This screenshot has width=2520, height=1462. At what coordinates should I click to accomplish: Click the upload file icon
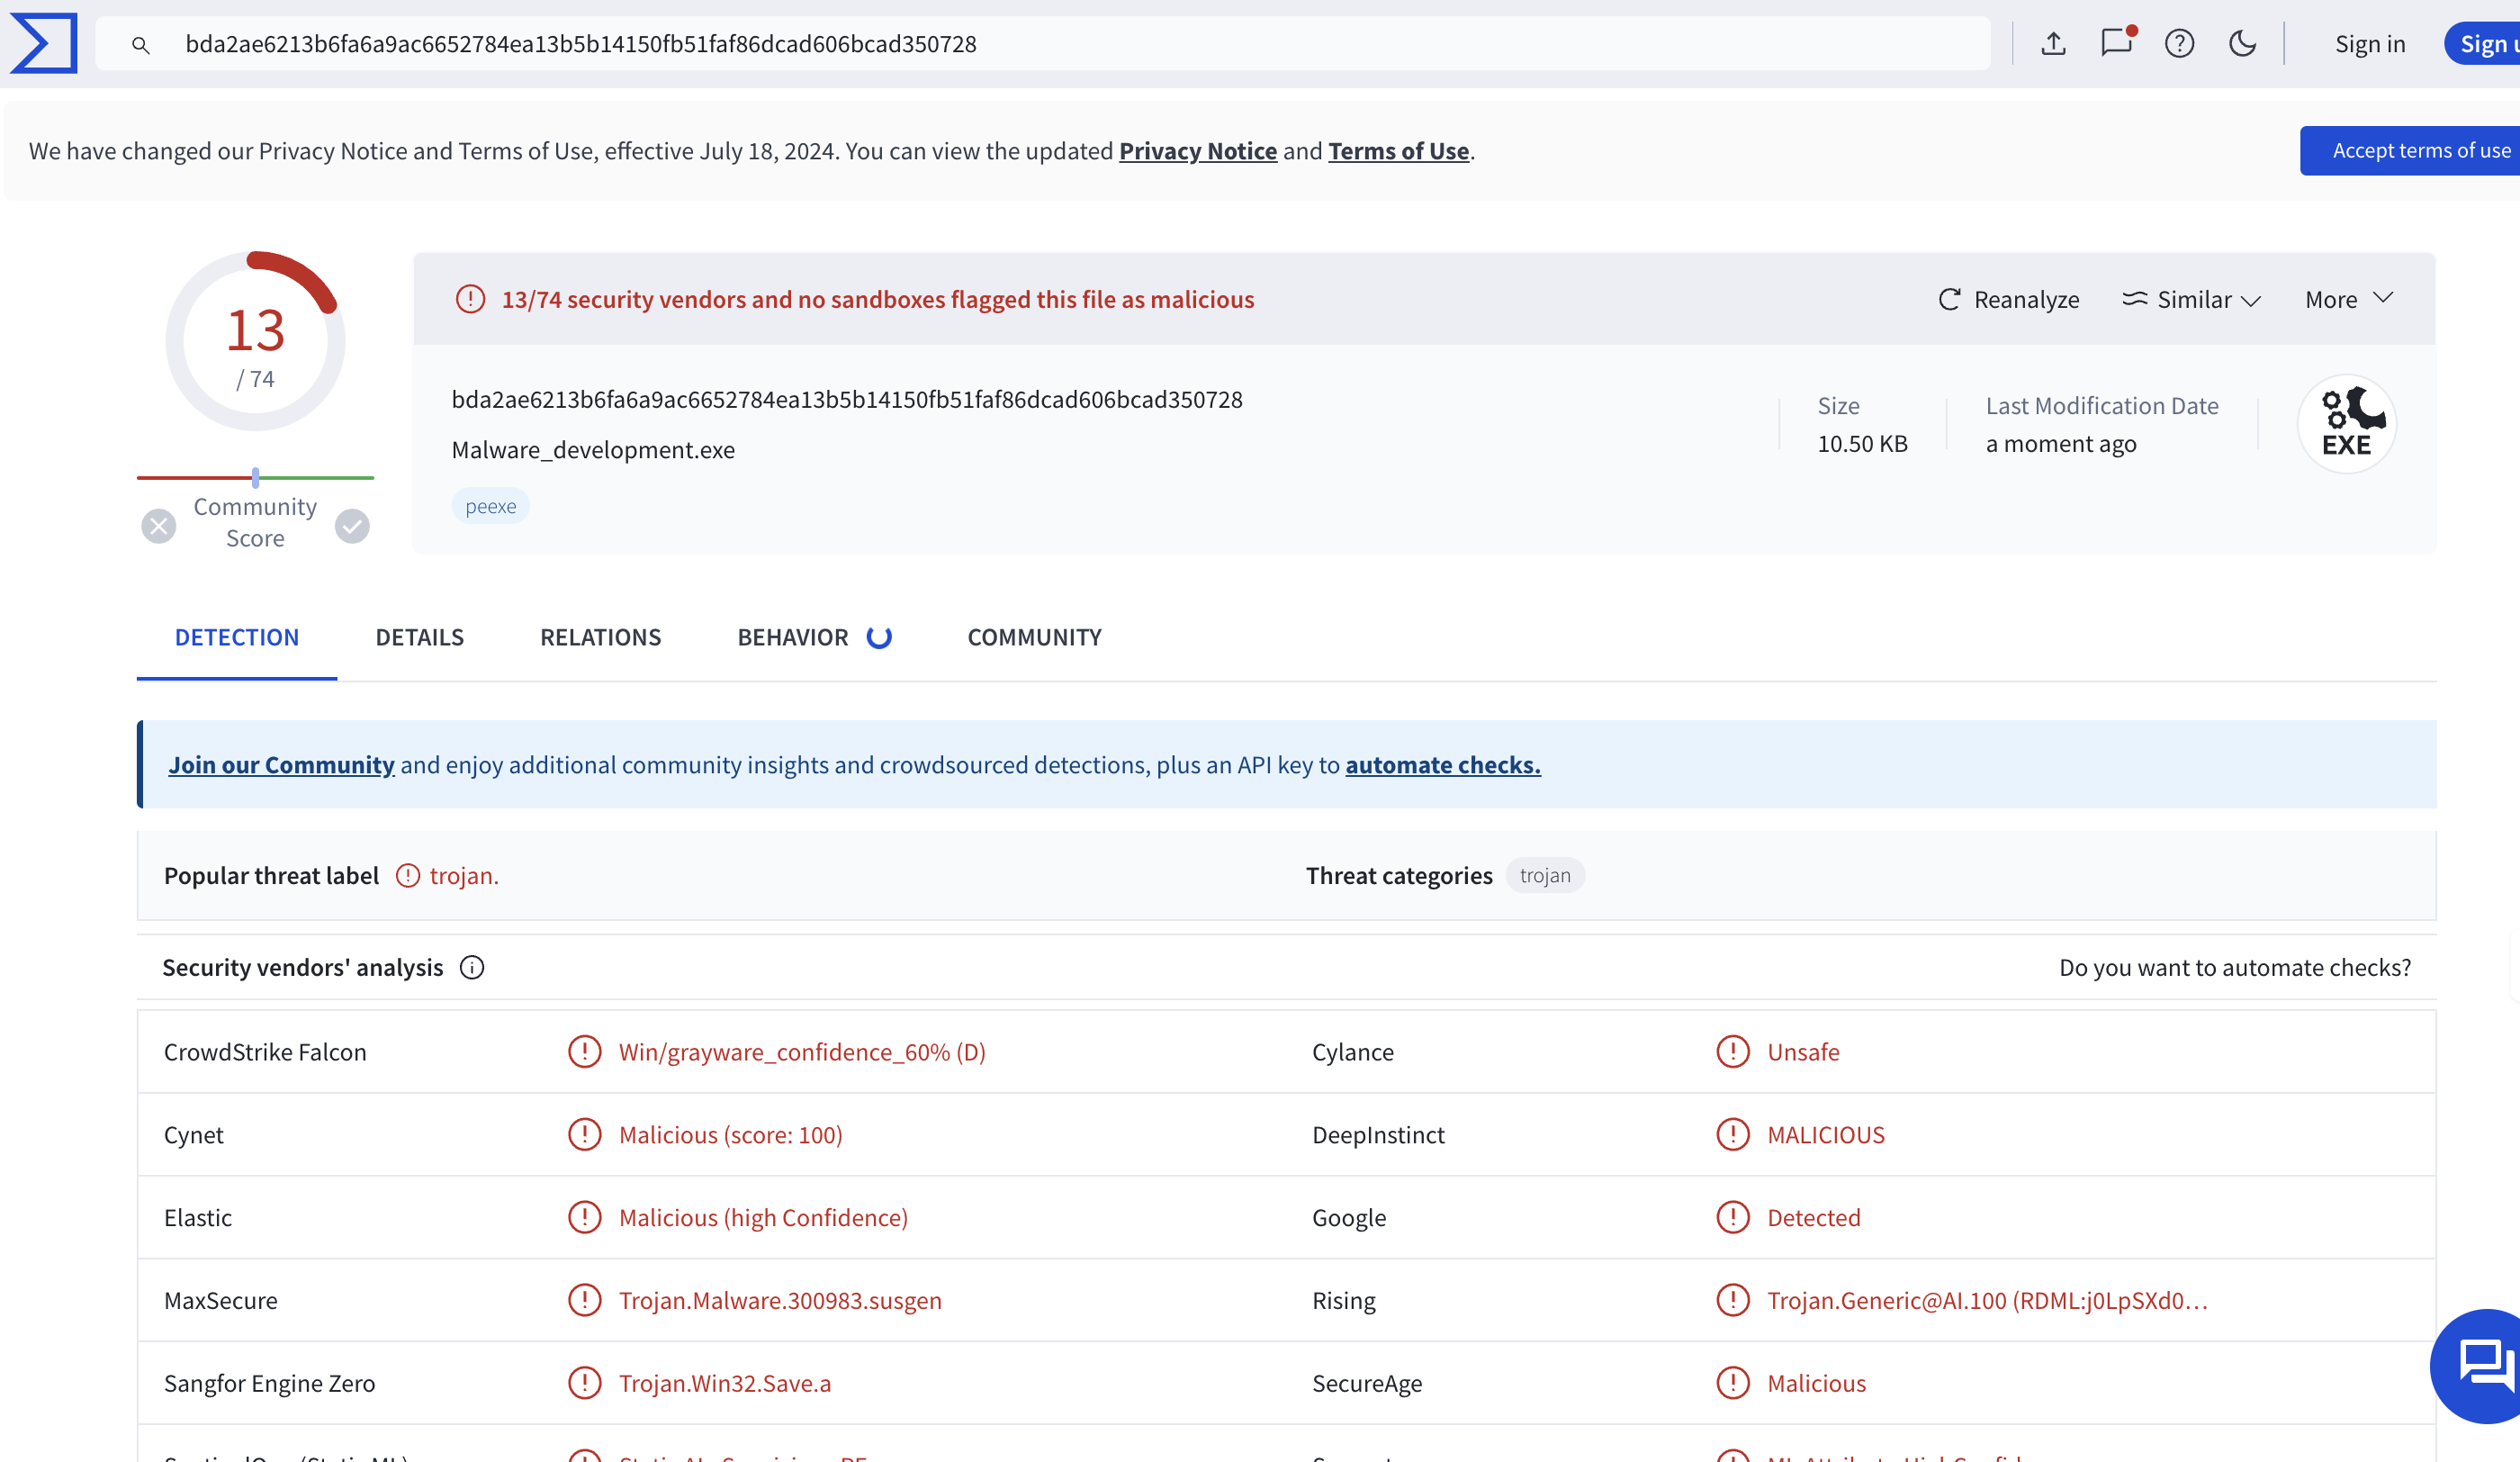click(2053, 43)
